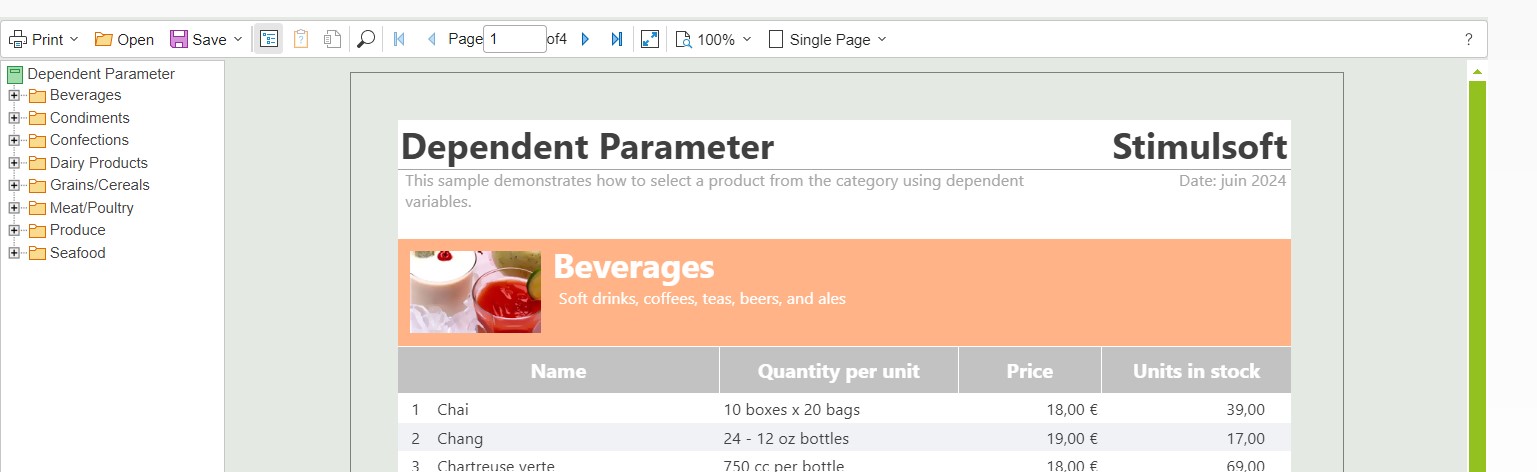Viewport: 1537px width, 472px height.
Task: Click the Beverages banner heading
Action: coord(634,267)
